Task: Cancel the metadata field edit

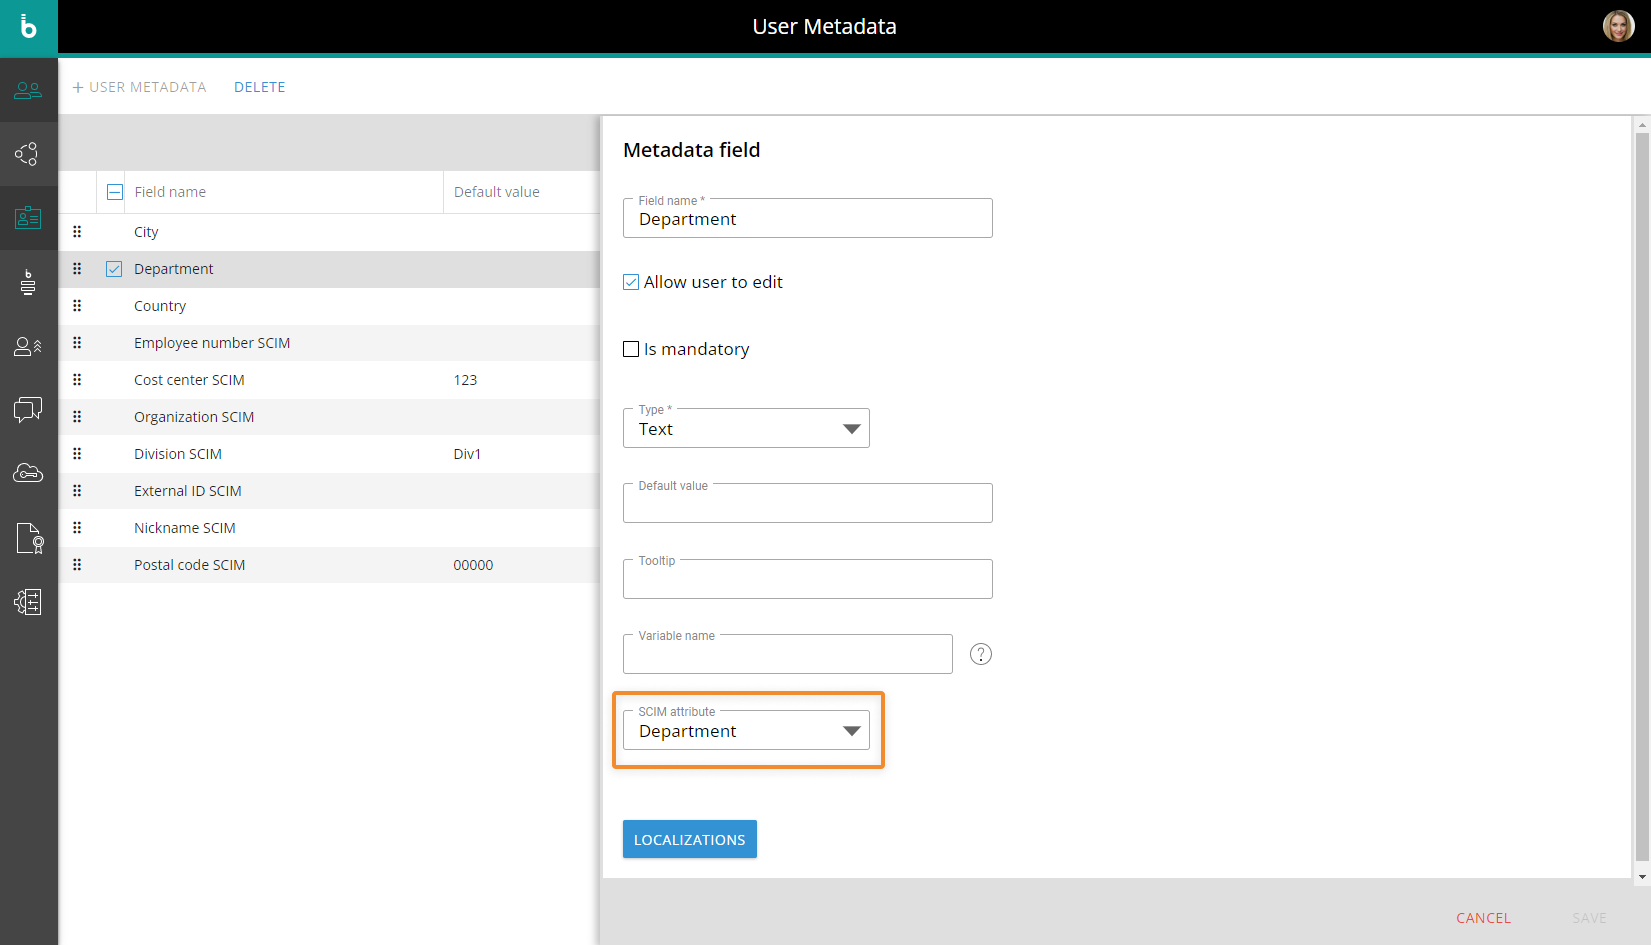Action: pyautogui.click(x=1483, y=918)
